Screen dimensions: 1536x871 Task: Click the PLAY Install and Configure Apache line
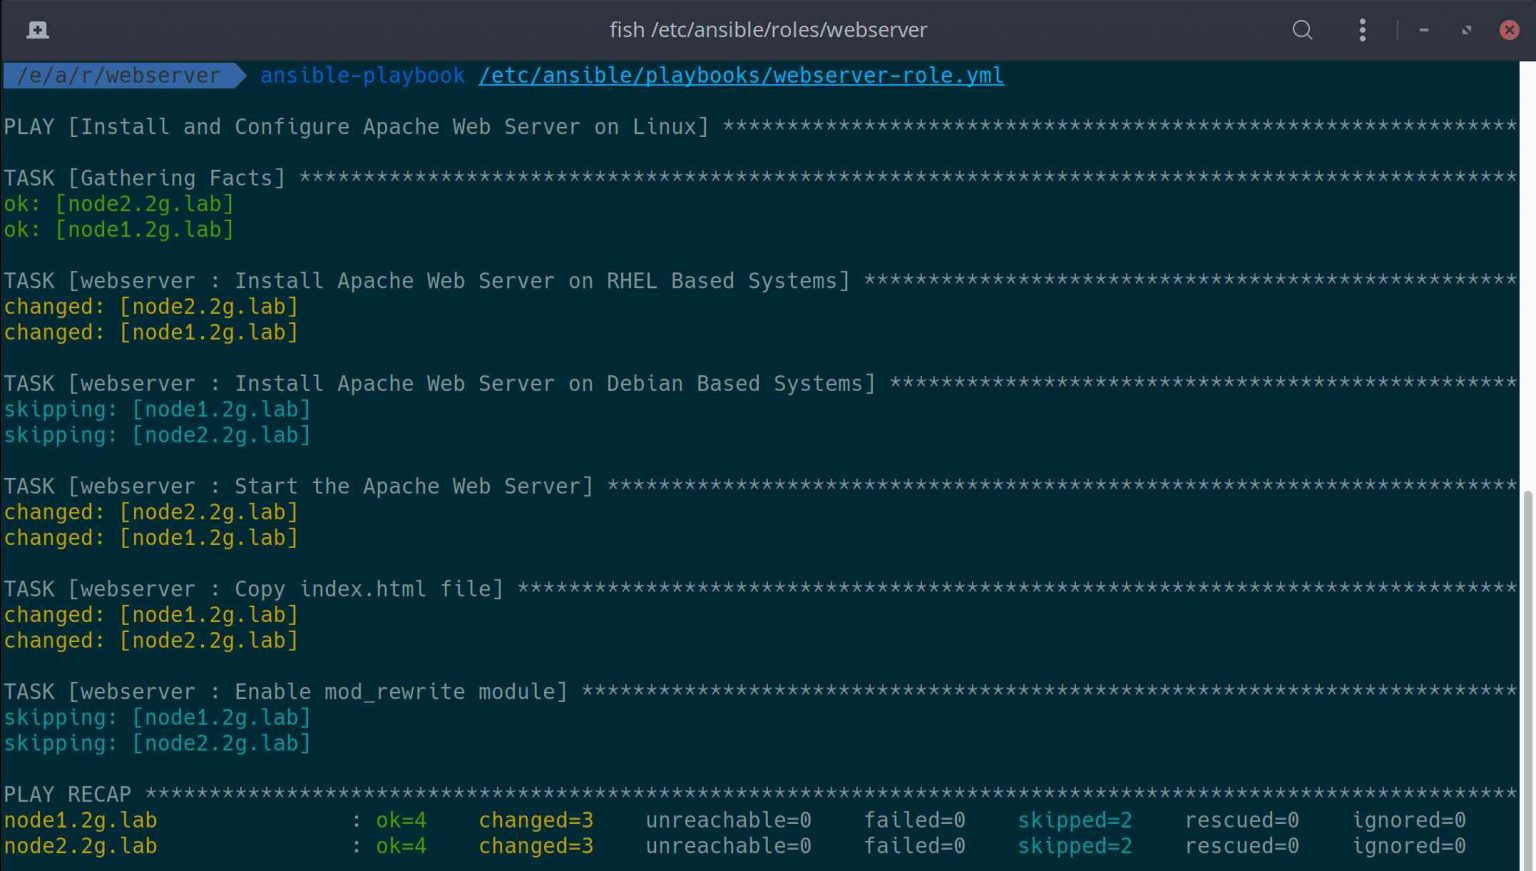tap(760, 127)
